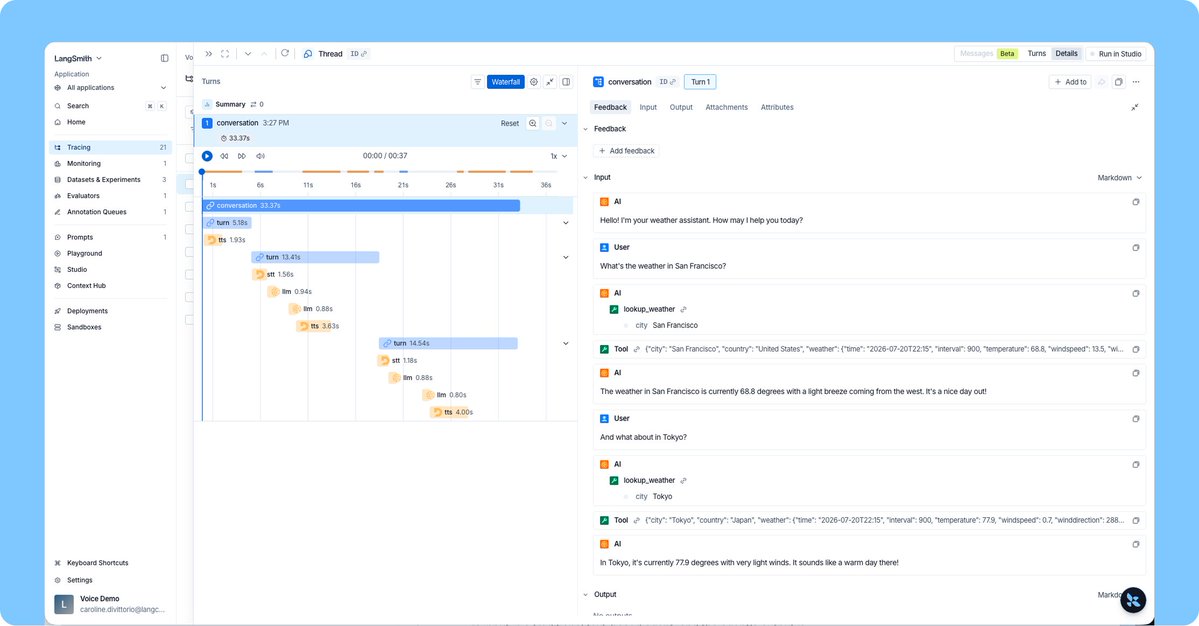Switch to the Details view toggle
Image resolution: width=1199 pixels, height=626 pixels.
(1066, 54)
